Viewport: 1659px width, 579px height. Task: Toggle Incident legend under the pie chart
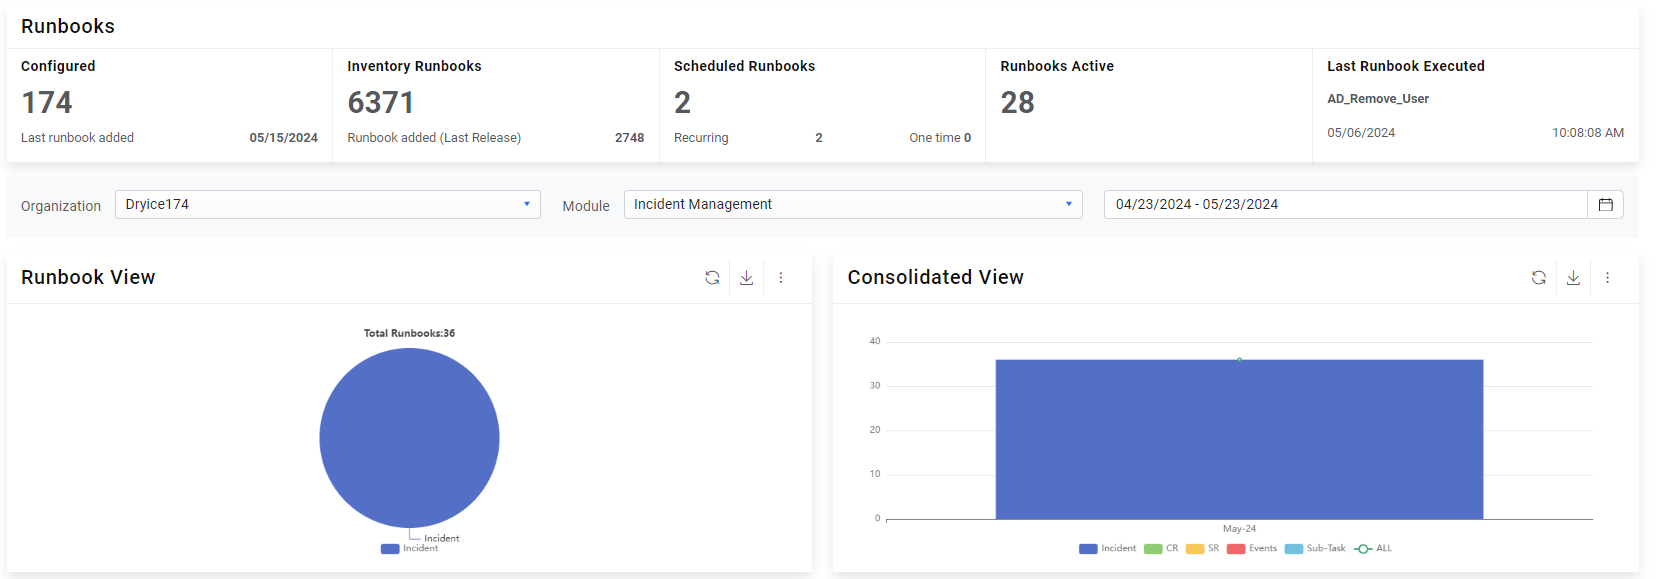pos(410,549)
